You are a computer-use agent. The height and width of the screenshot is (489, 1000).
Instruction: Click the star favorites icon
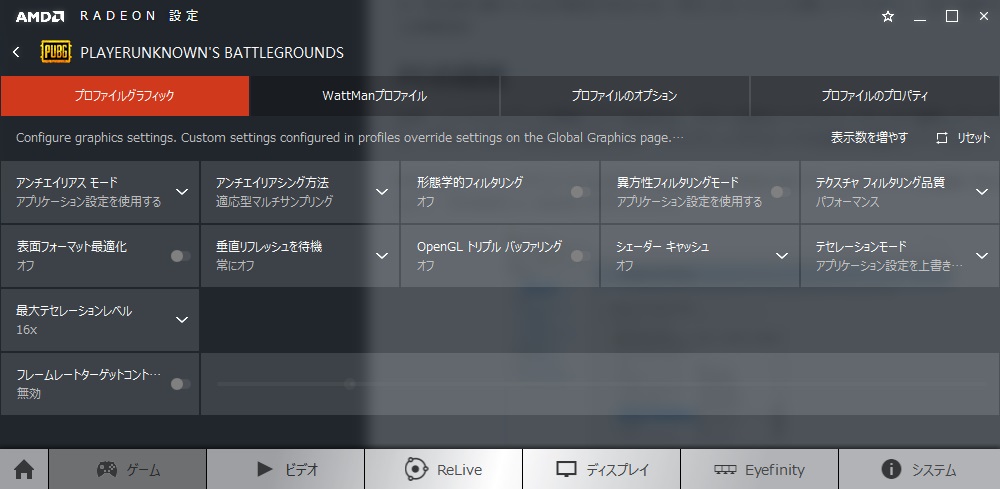(x=888, y=17)
